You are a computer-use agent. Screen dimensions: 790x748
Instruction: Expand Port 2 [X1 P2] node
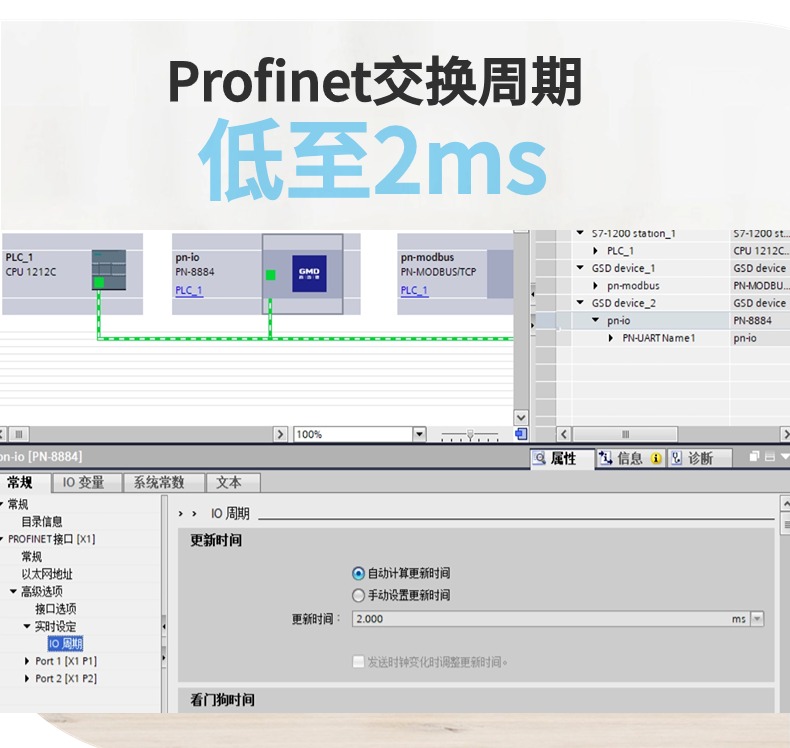pyautogui.click(x=27, y=678)
